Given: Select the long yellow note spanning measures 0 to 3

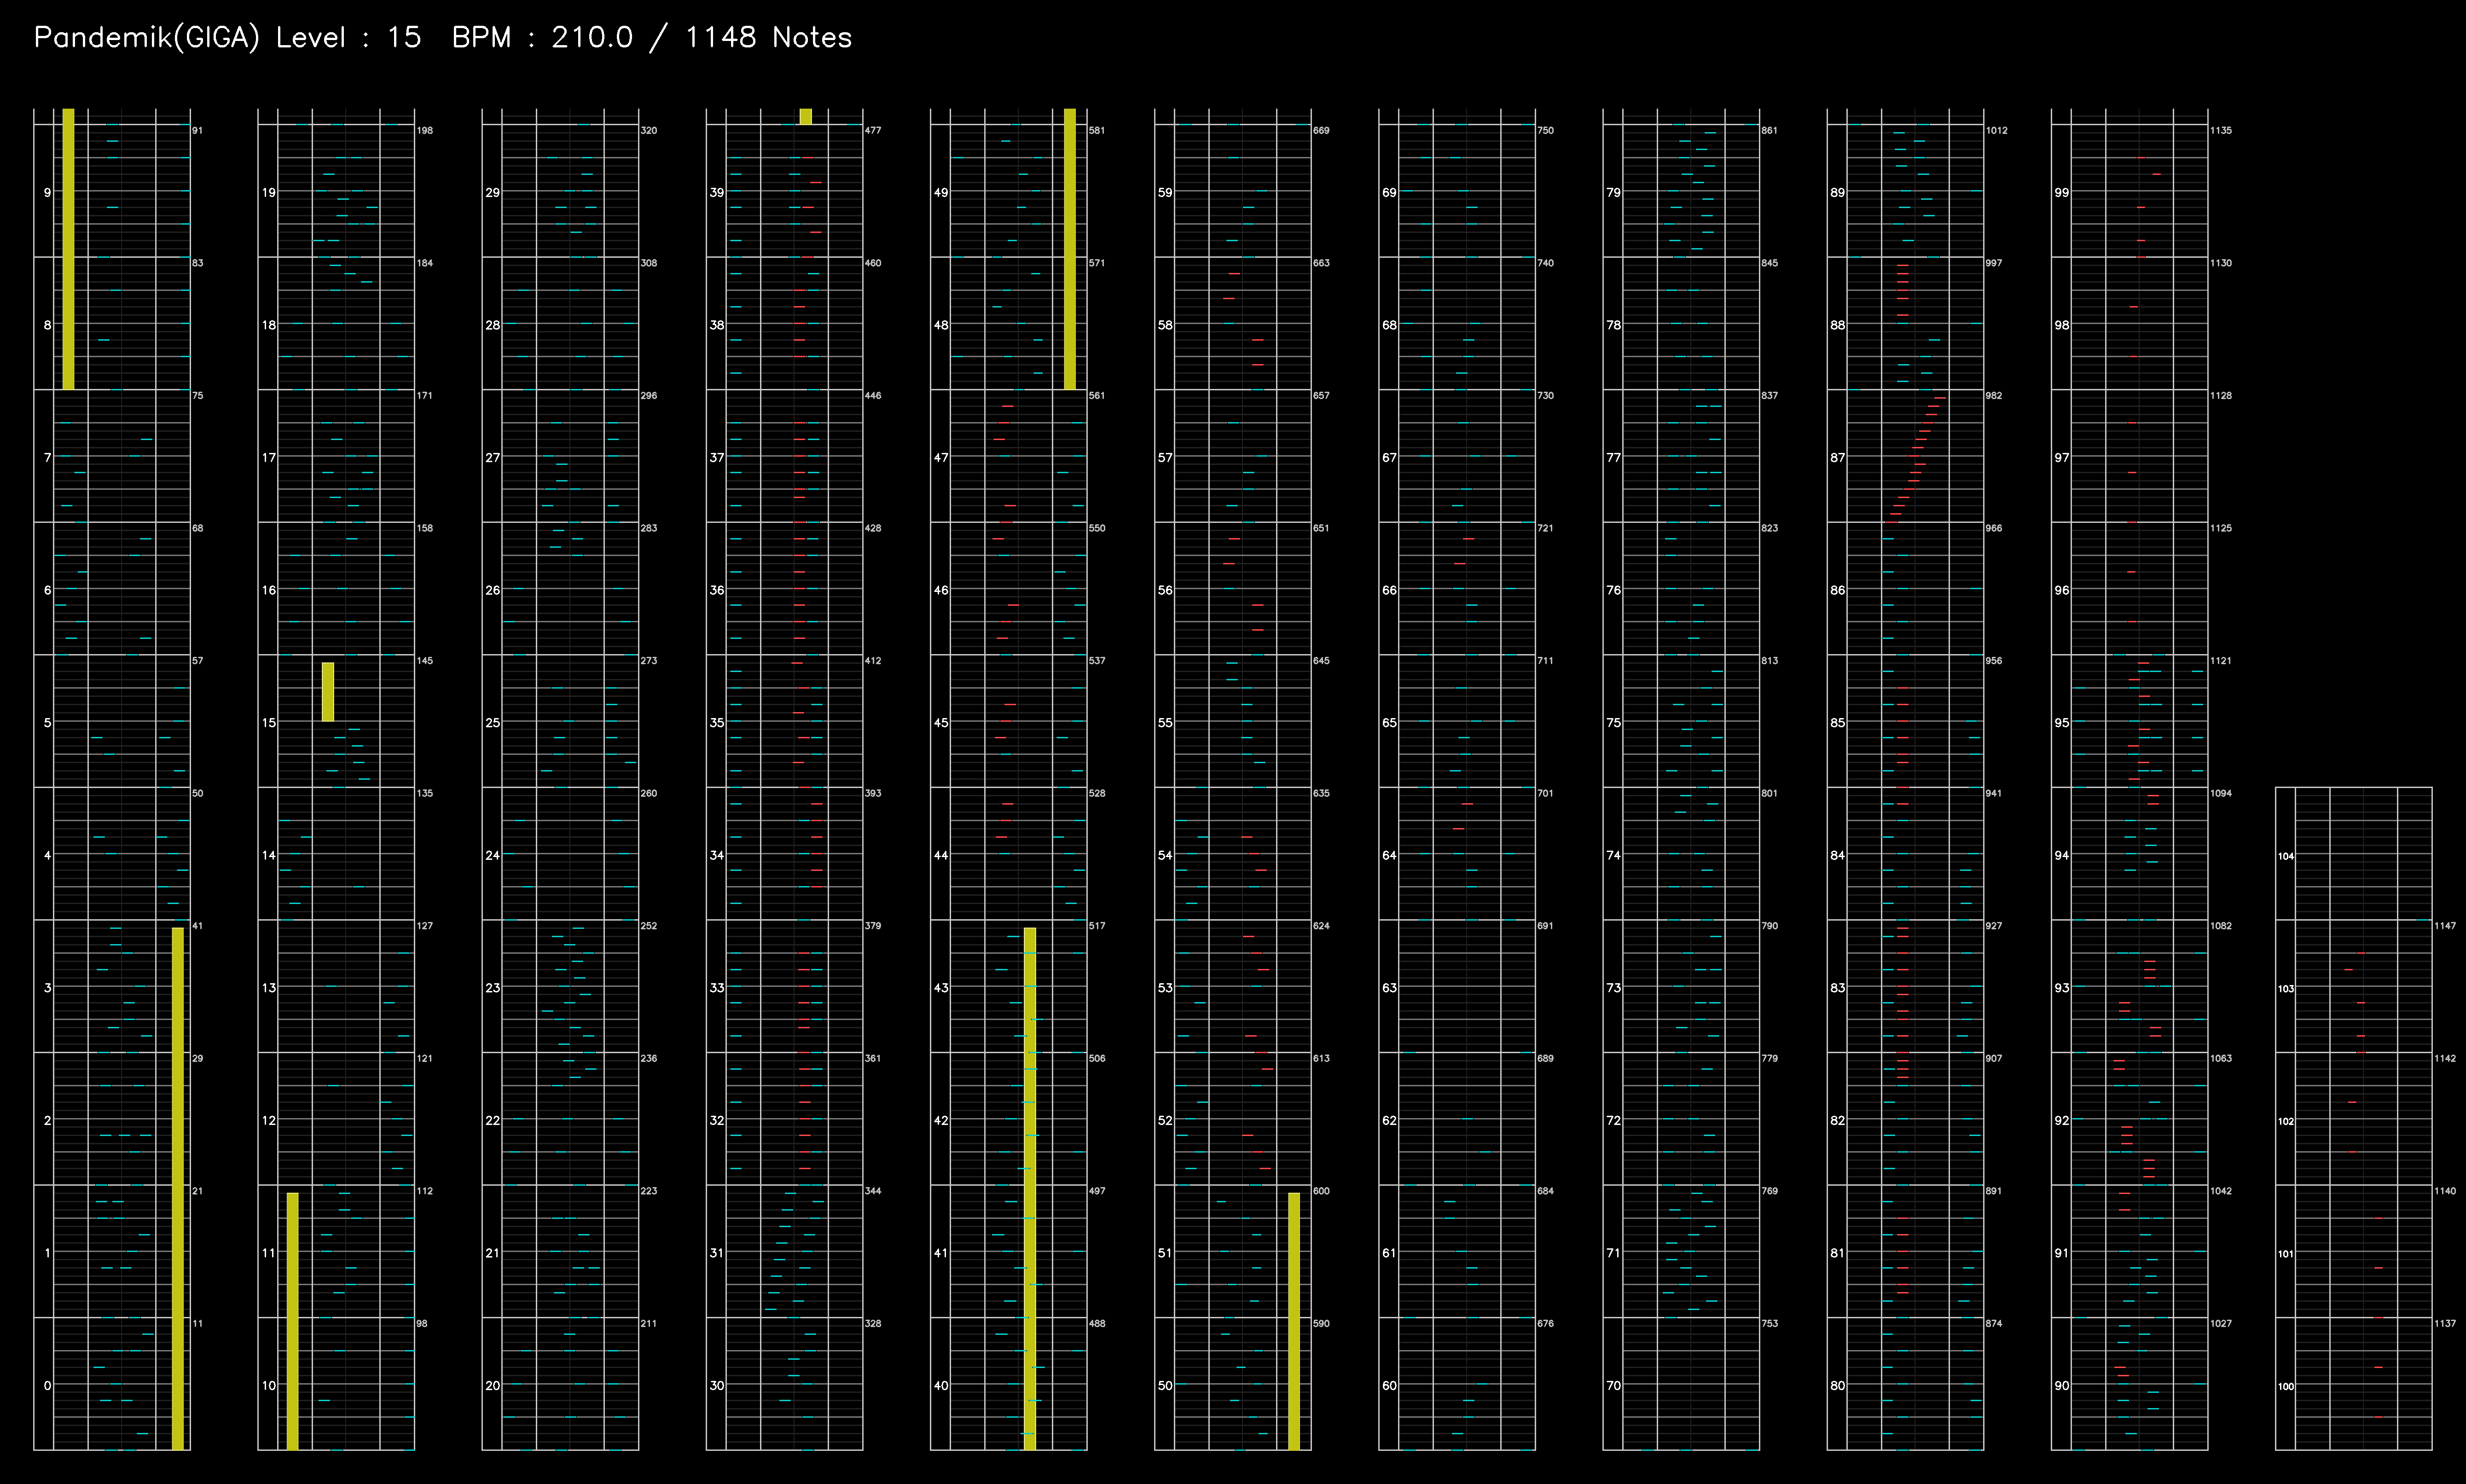Looking at the screenshot, I should (x=178, y=1188).
